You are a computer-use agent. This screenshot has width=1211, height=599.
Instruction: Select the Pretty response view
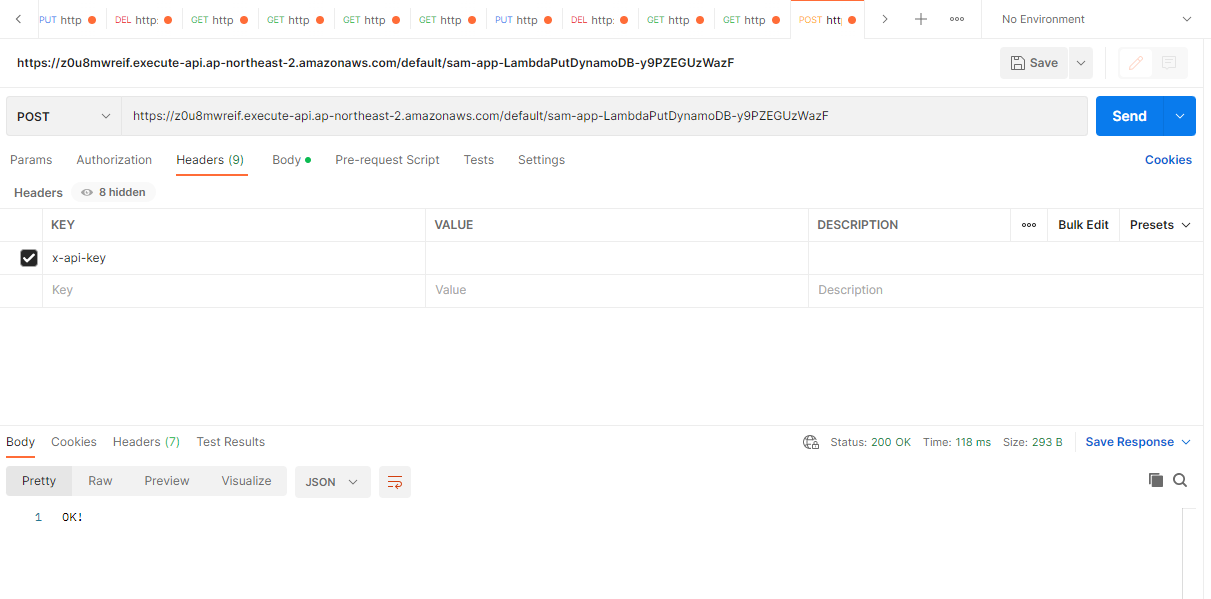pos(39,481)
